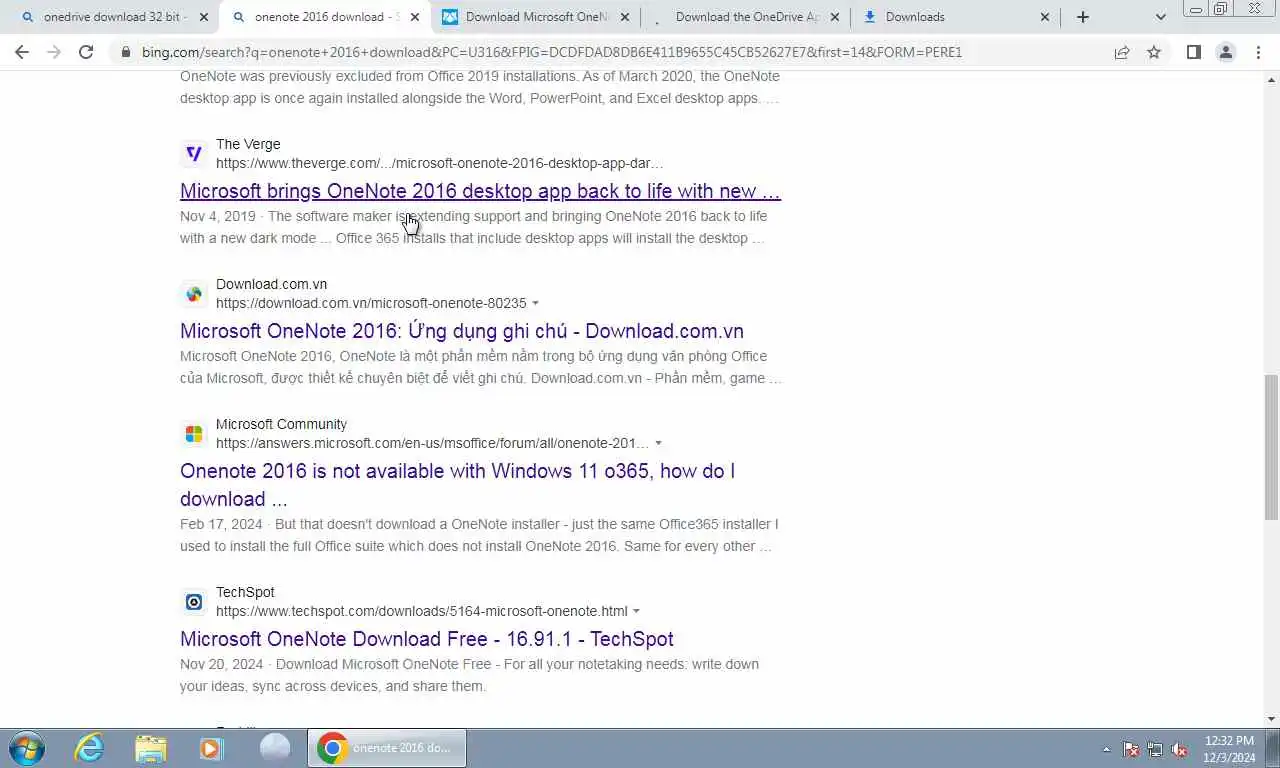Open Microsoft Community Onenote 2016 question link
1280x768 pixels.
pos(457,485)
